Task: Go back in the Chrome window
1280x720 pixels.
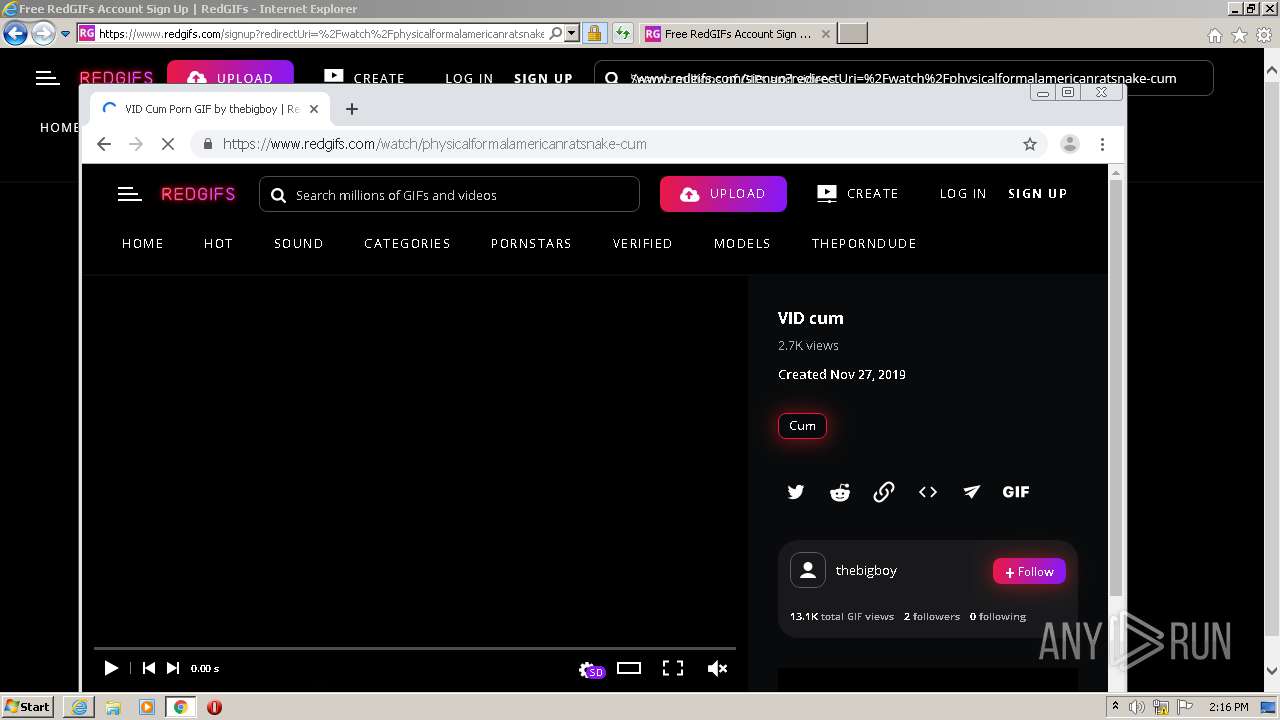Action: pos(104,144)
